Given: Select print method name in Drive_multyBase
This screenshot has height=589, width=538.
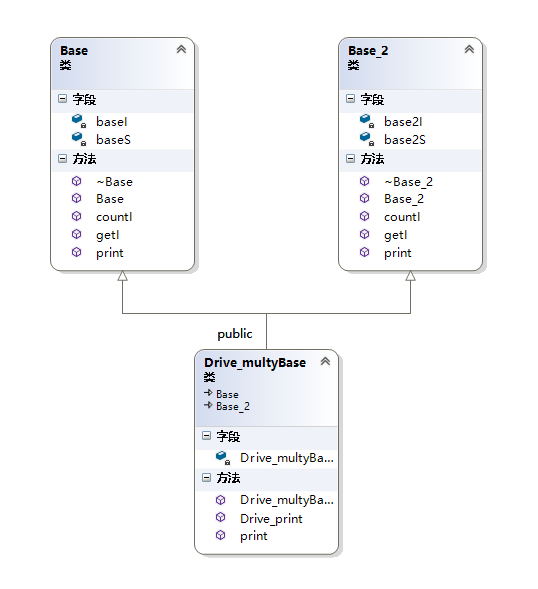Looking at the screenshot, I should (254, 536).
